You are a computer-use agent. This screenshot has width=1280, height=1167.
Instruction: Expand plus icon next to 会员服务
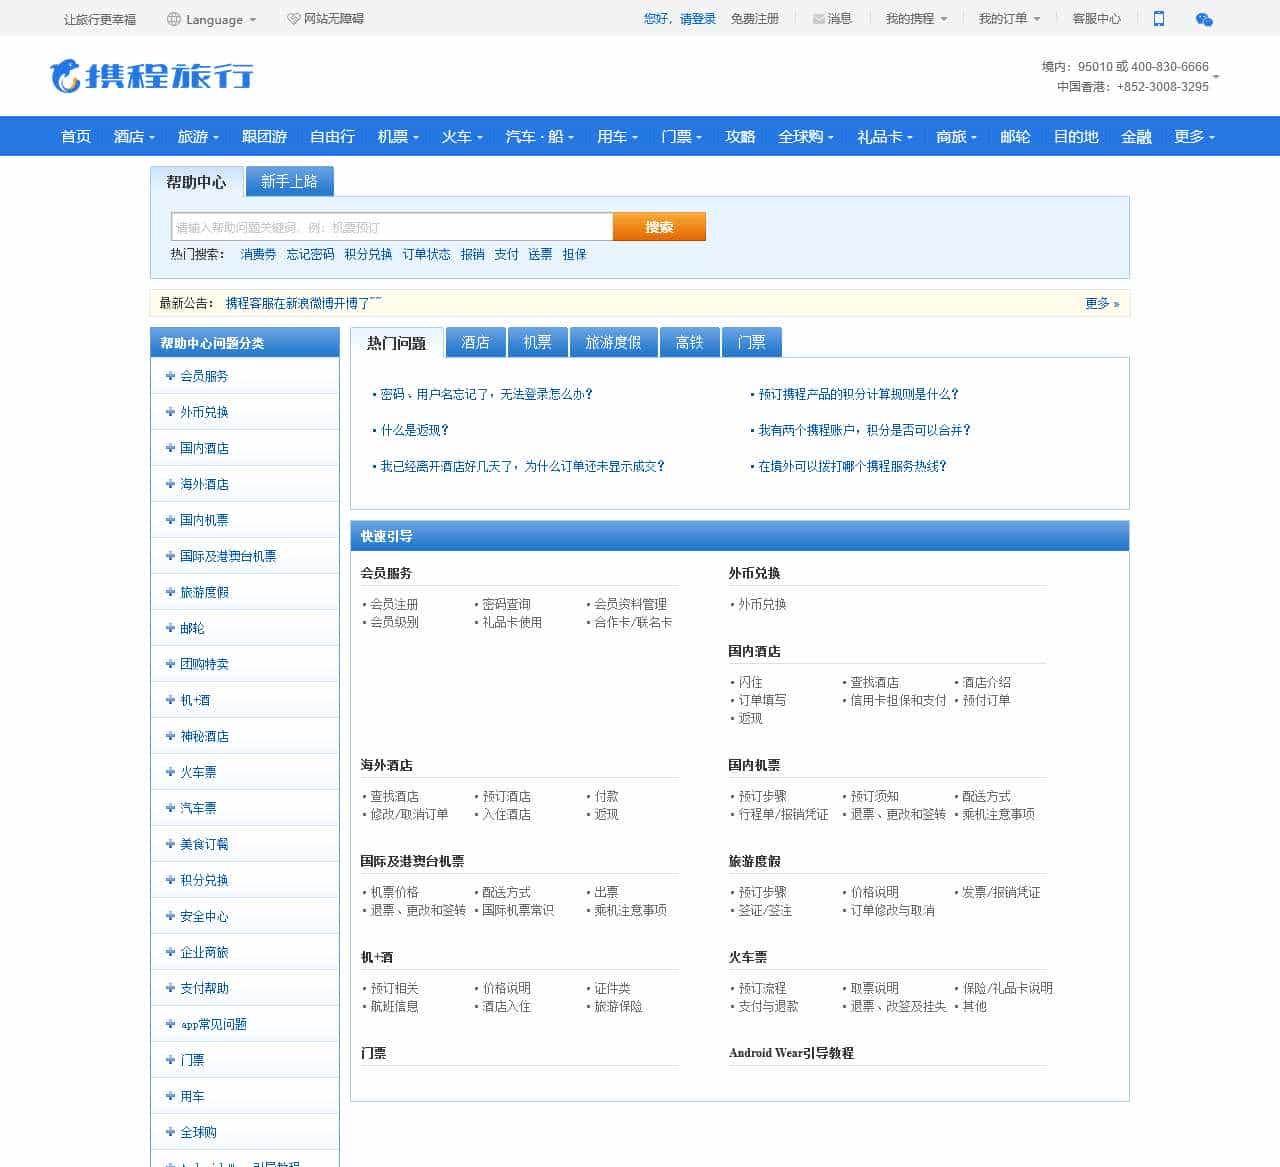170,376
